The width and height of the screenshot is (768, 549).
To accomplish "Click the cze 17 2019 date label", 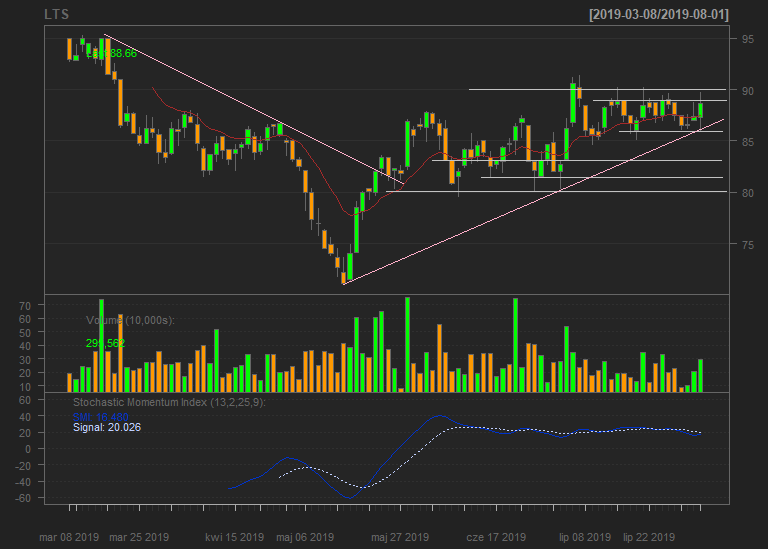I will coord(496,537).
